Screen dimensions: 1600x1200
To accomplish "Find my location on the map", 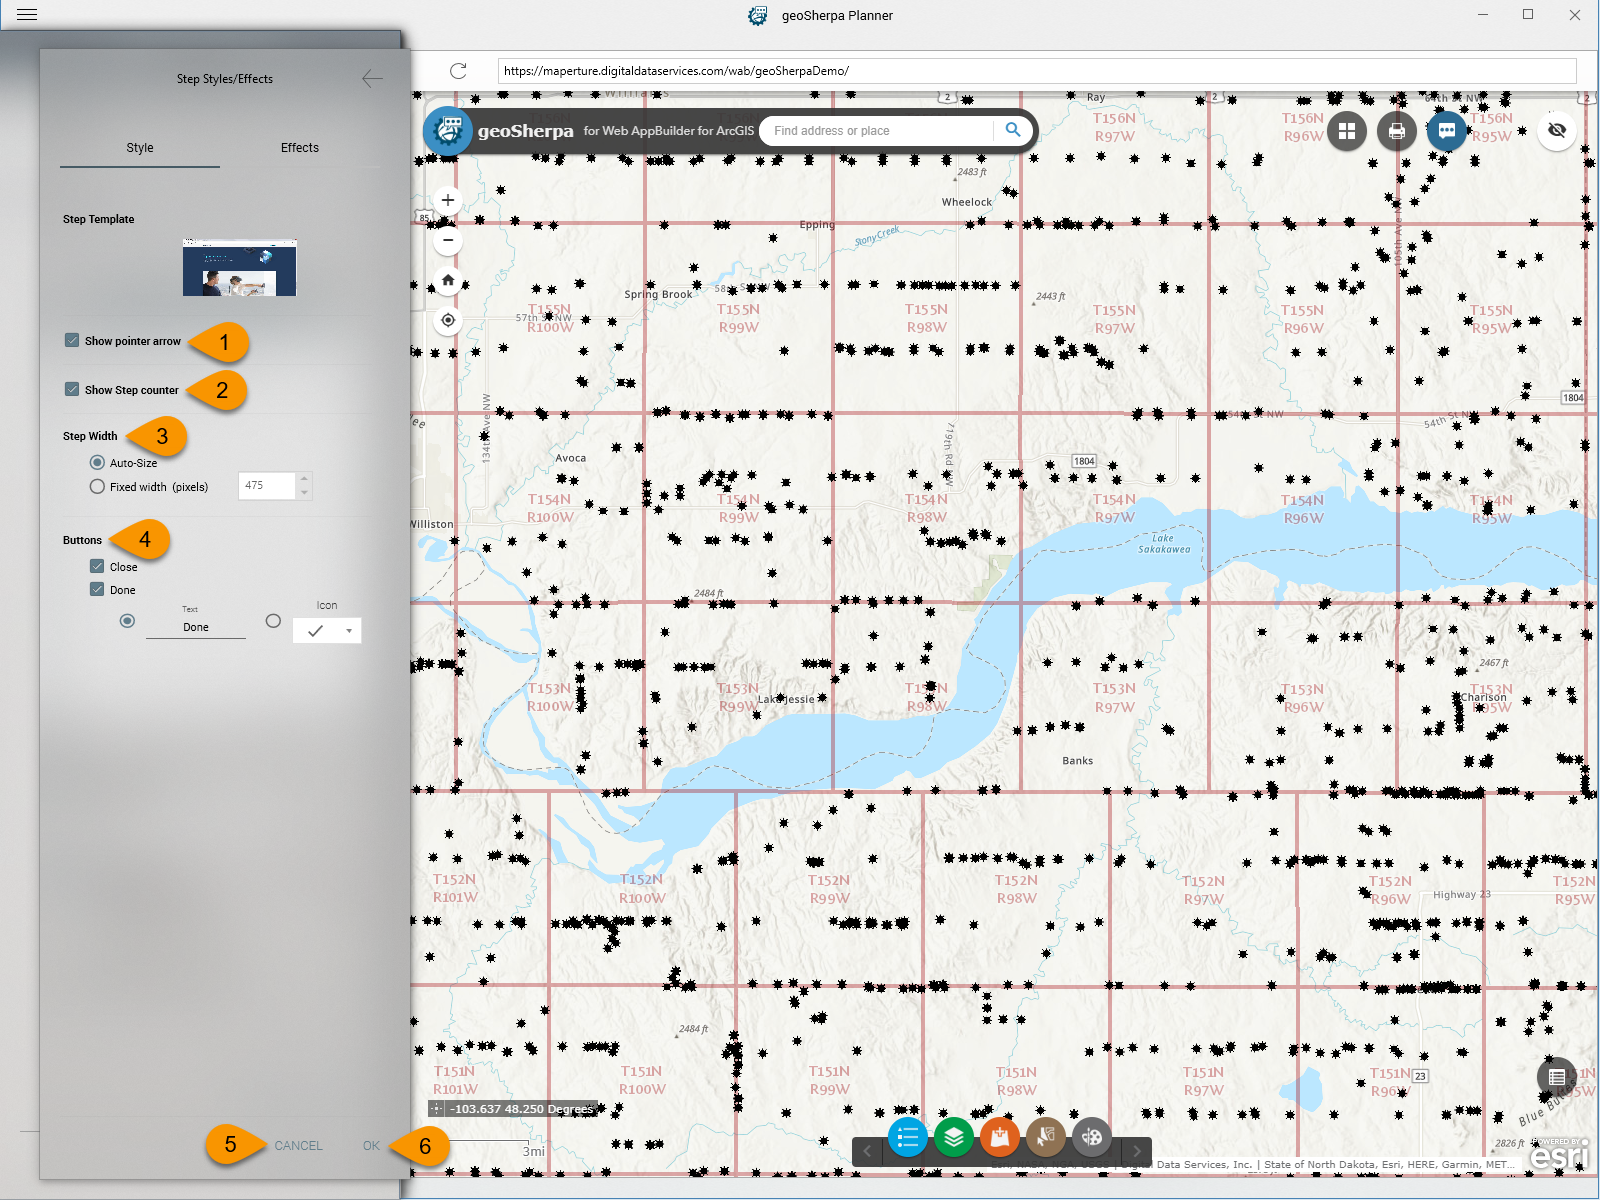I will click(448, 320).
